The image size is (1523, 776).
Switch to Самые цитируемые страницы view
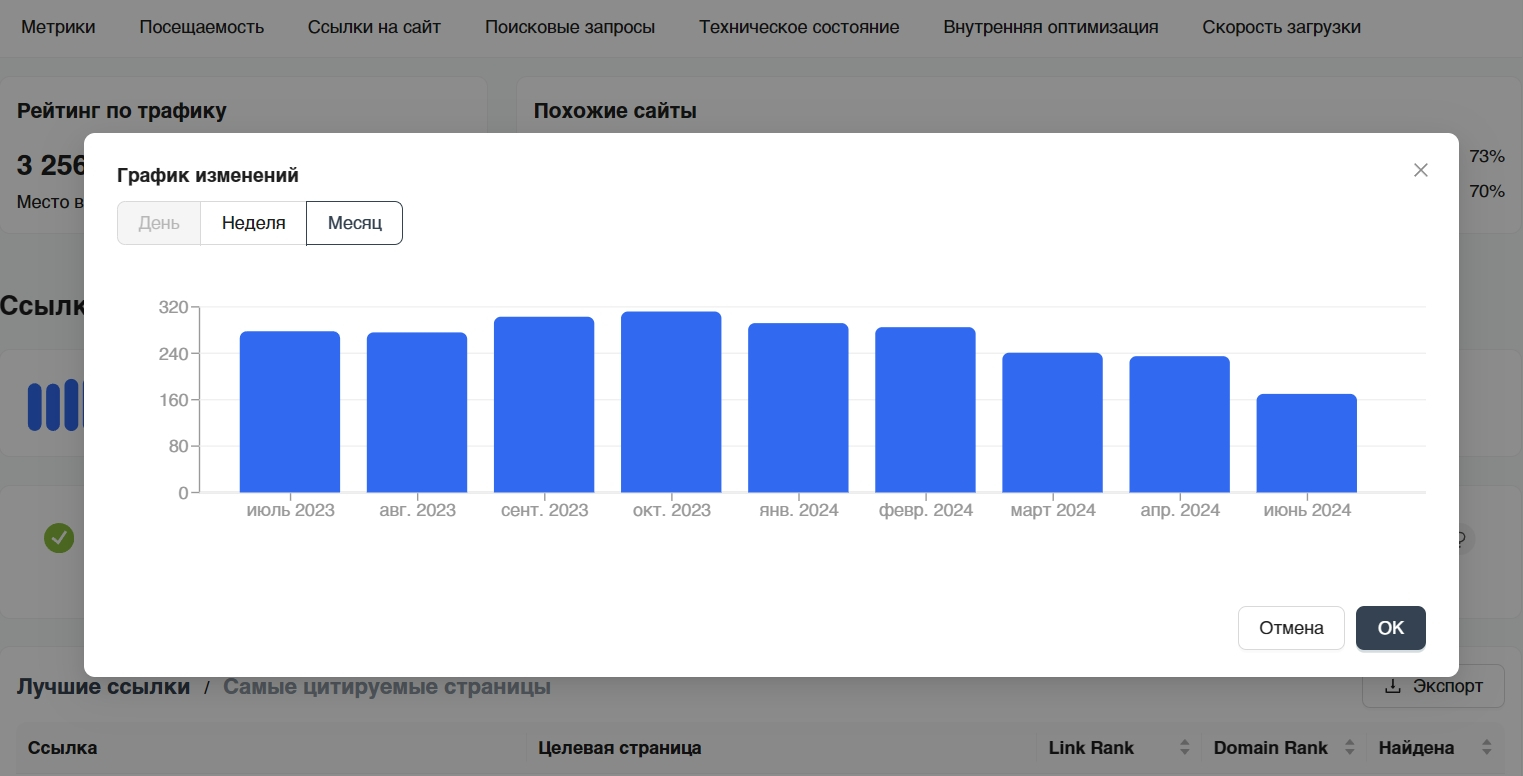click(387, 687)
